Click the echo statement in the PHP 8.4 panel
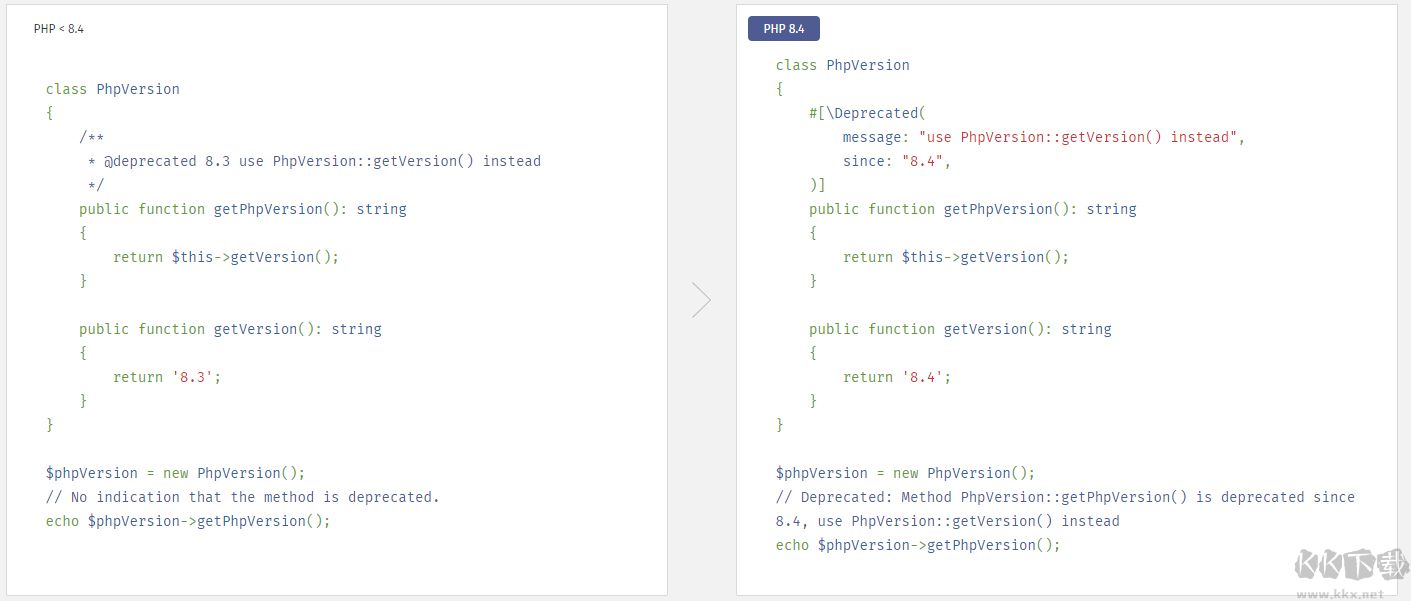The width and height of the screenshot is (1411, 601). pos(917,545)
